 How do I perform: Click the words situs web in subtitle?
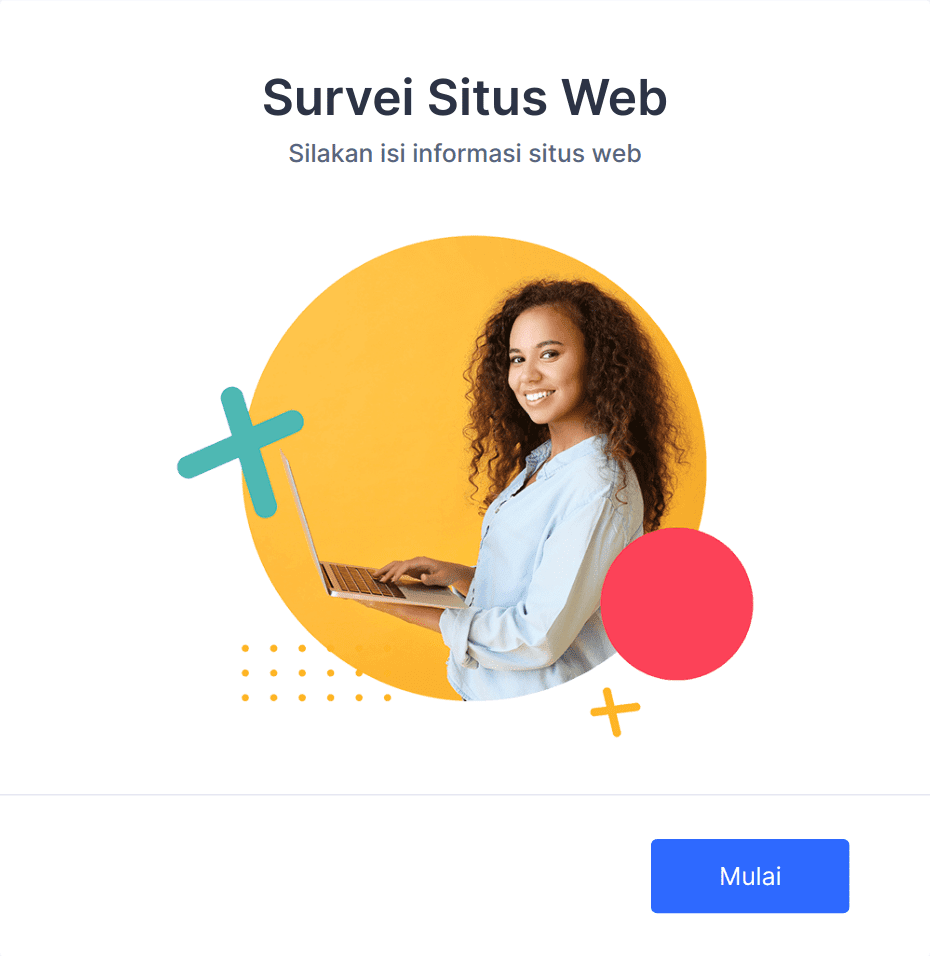[x=585, y=153]
